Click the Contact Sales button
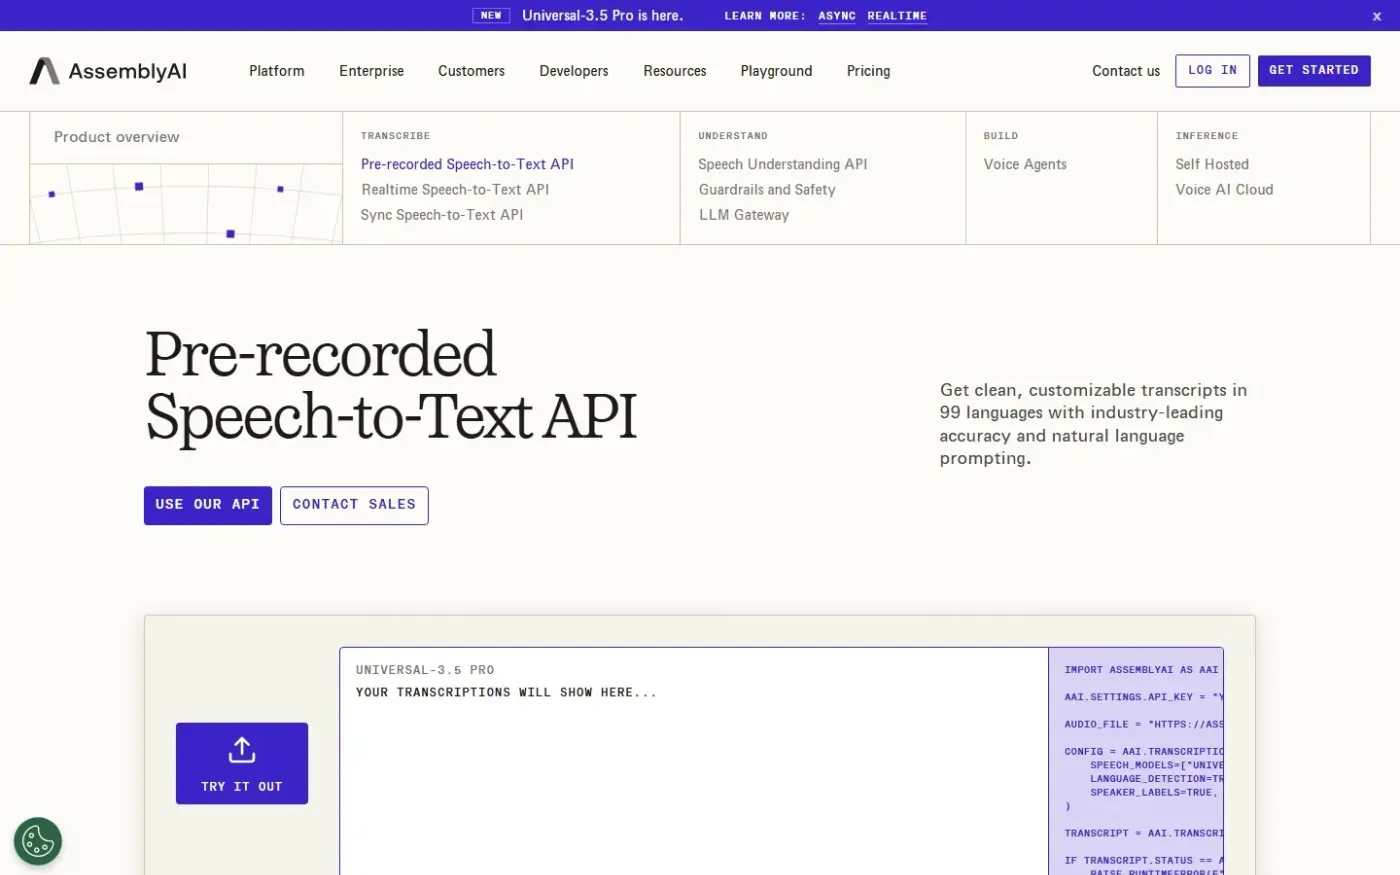The image size is (1400, 875). tap(354, 505)
